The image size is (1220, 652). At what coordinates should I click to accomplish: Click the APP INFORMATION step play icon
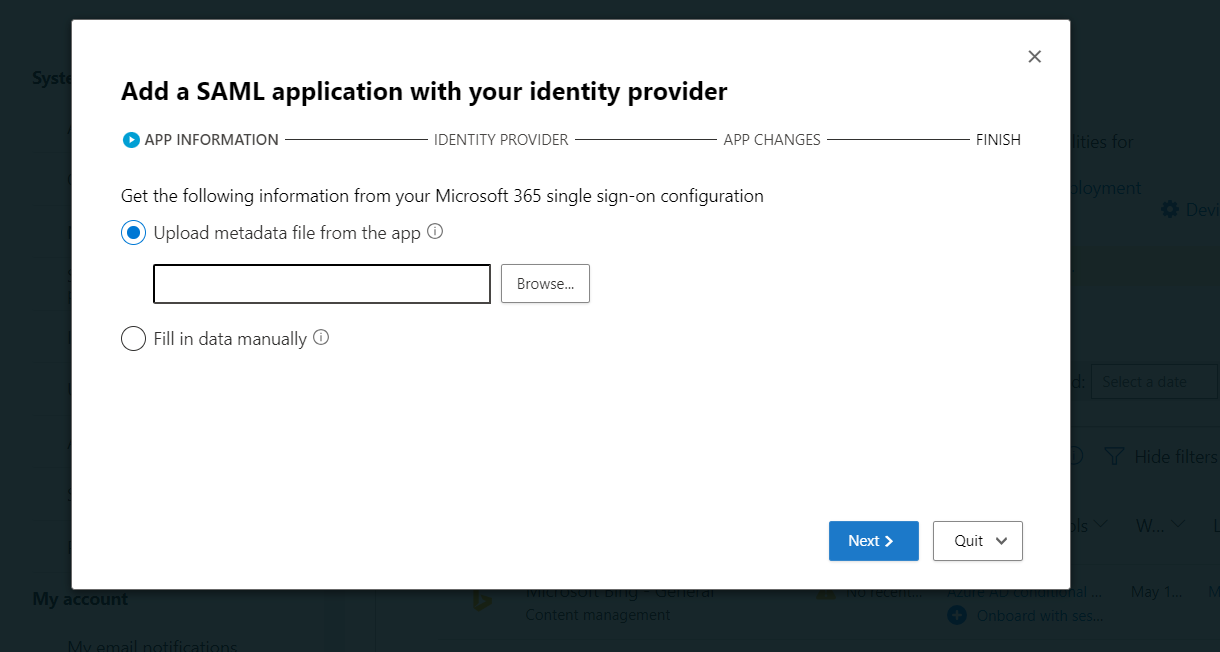point(131,140)
